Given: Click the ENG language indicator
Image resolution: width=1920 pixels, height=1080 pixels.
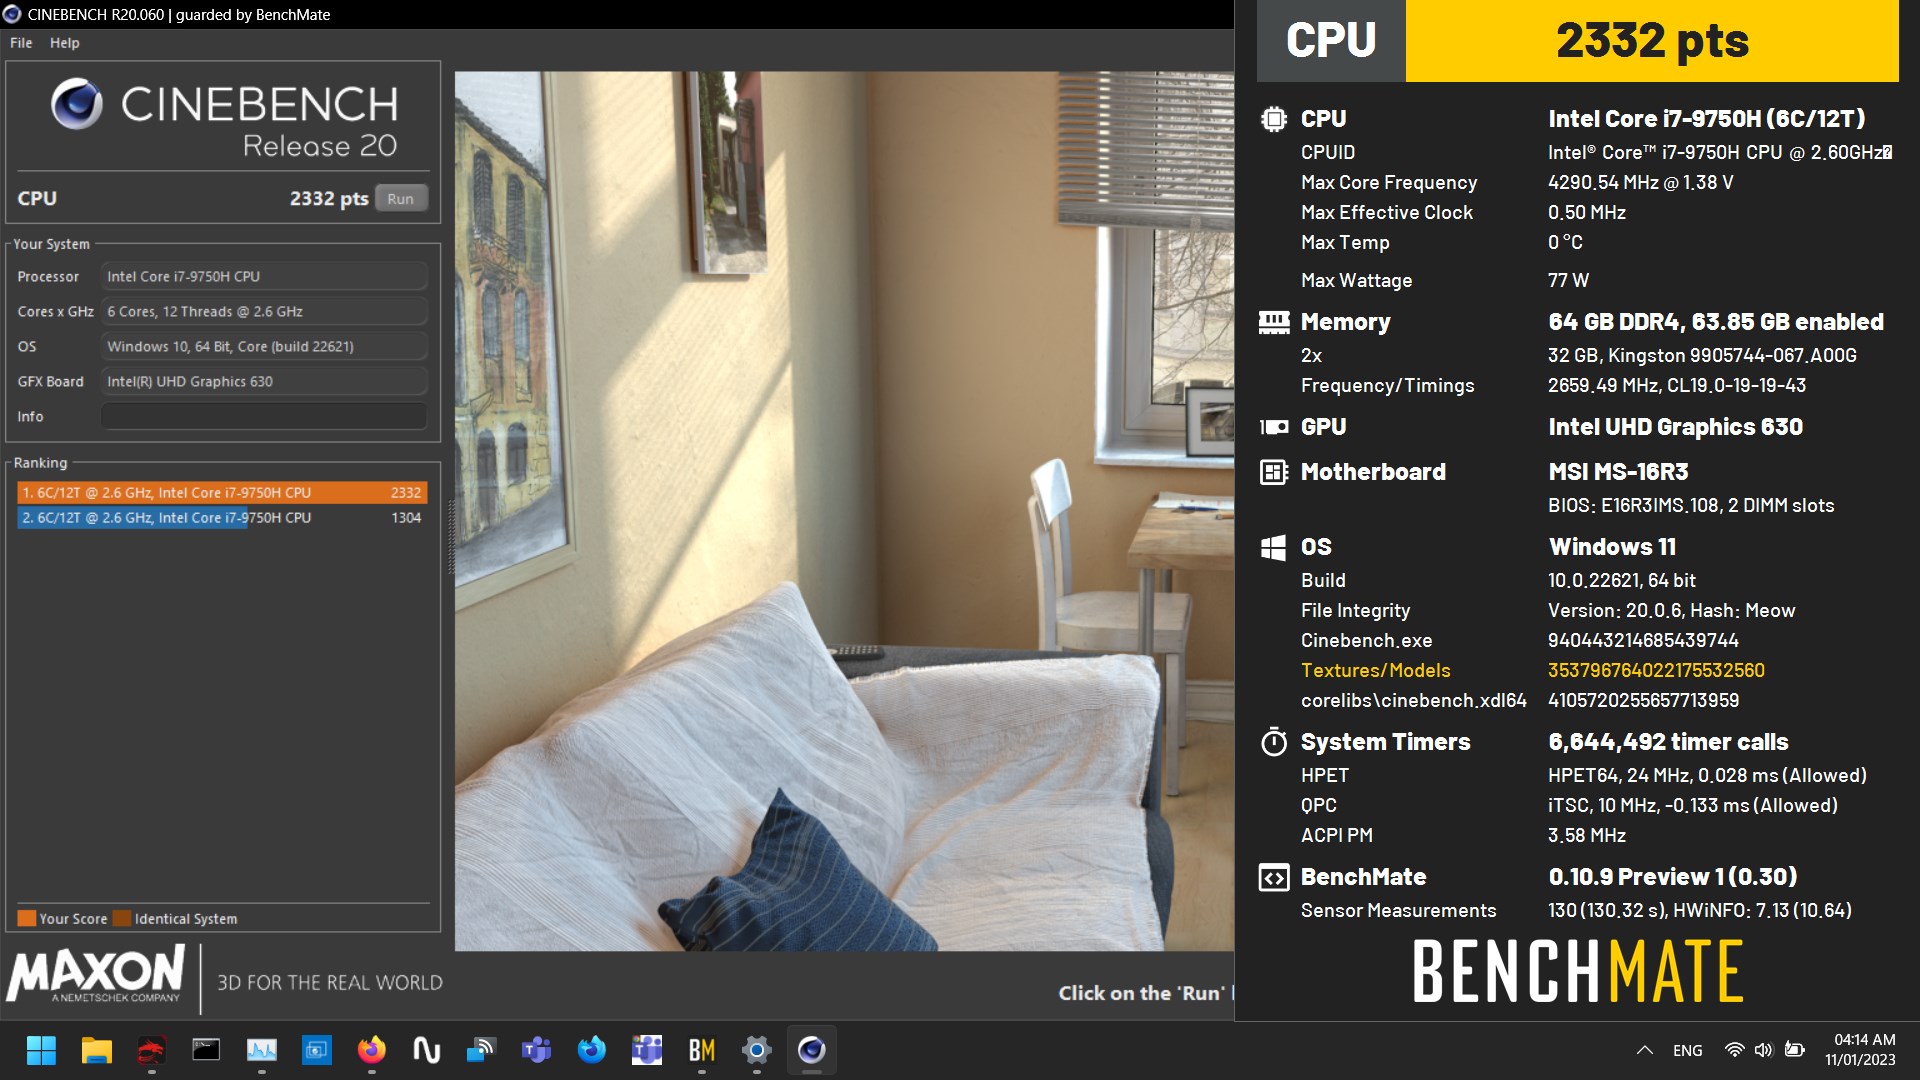Looking at the screenshot, I should pos(1687,1050).
